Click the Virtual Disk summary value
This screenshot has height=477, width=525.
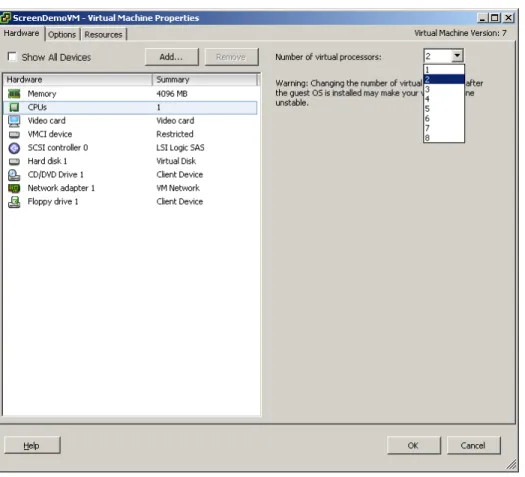(x=176, y=161)
